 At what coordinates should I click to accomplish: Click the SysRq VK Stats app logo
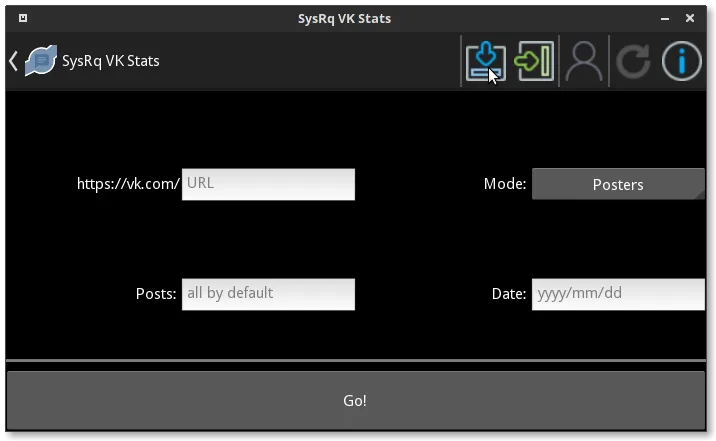41,60
